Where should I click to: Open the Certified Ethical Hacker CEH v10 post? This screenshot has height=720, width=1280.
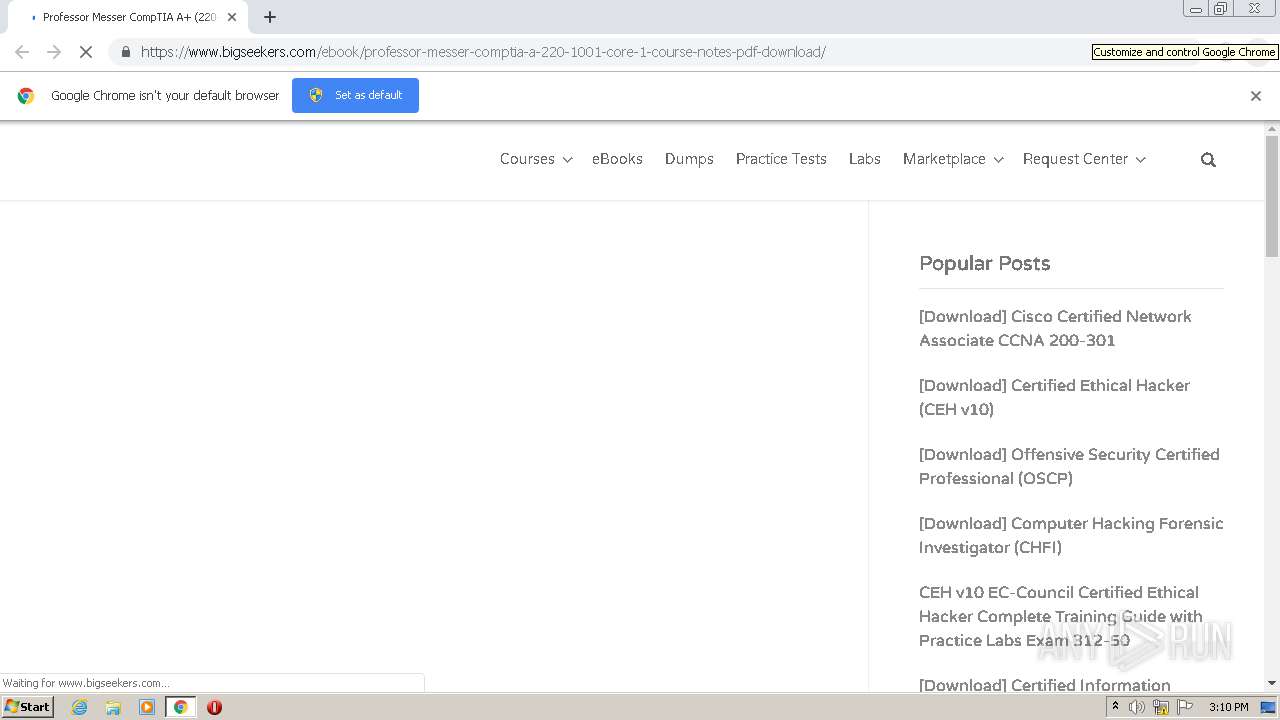click(1054, 397)
